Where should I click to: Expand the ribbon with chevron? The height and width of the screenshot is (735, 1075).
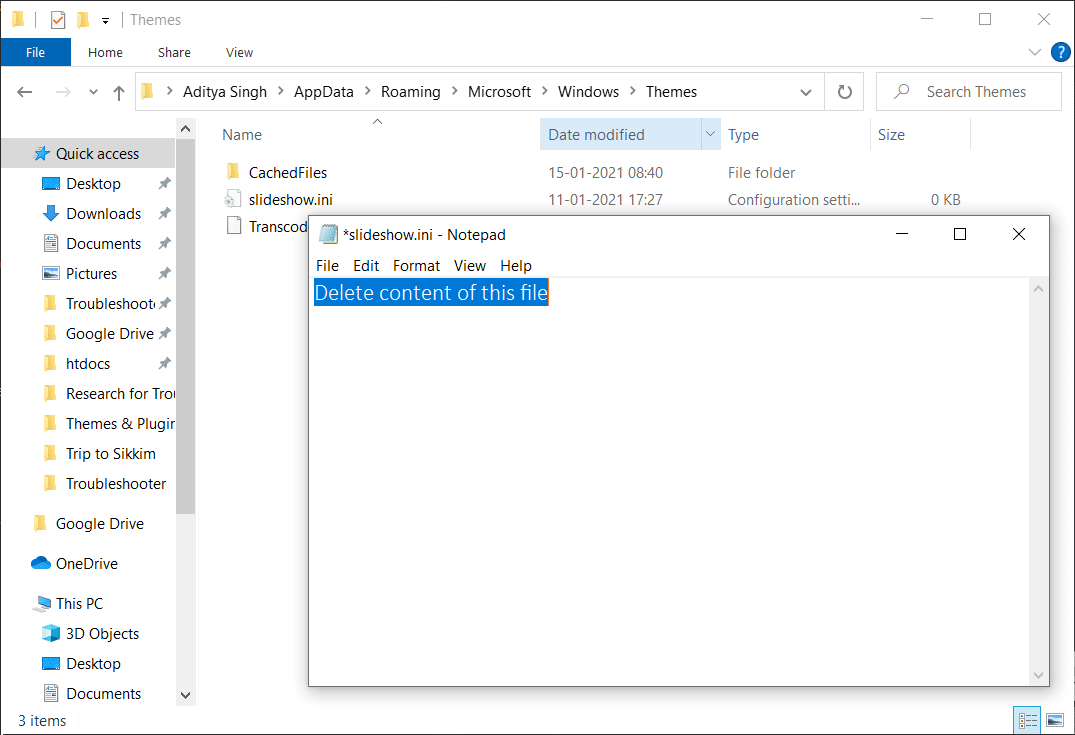(1035, 52)
